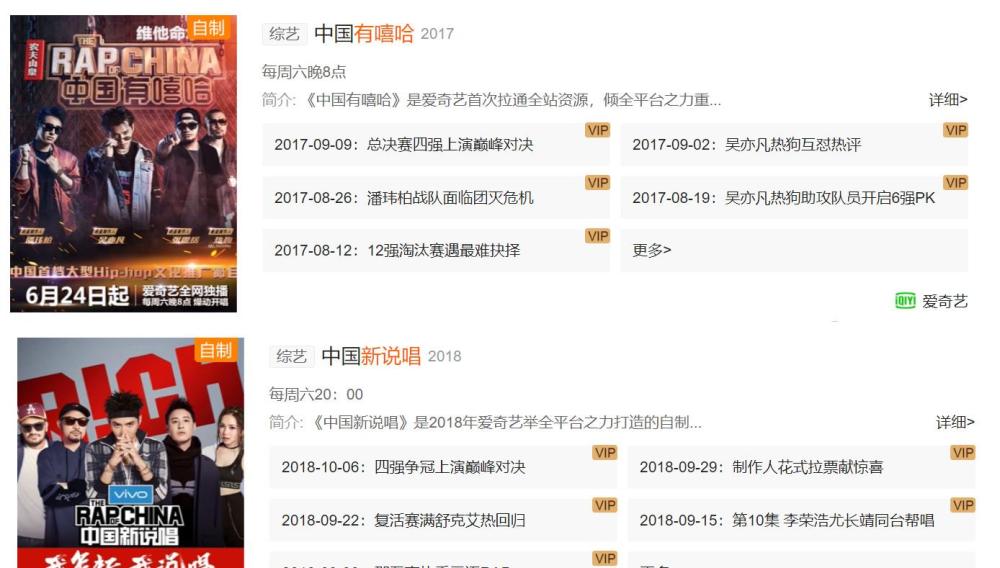Image resolution: width=1000 pixels, height=568 pixels.
Task: Click VIP badge on 2018-09-22 episode
Action: pos(605,505)
